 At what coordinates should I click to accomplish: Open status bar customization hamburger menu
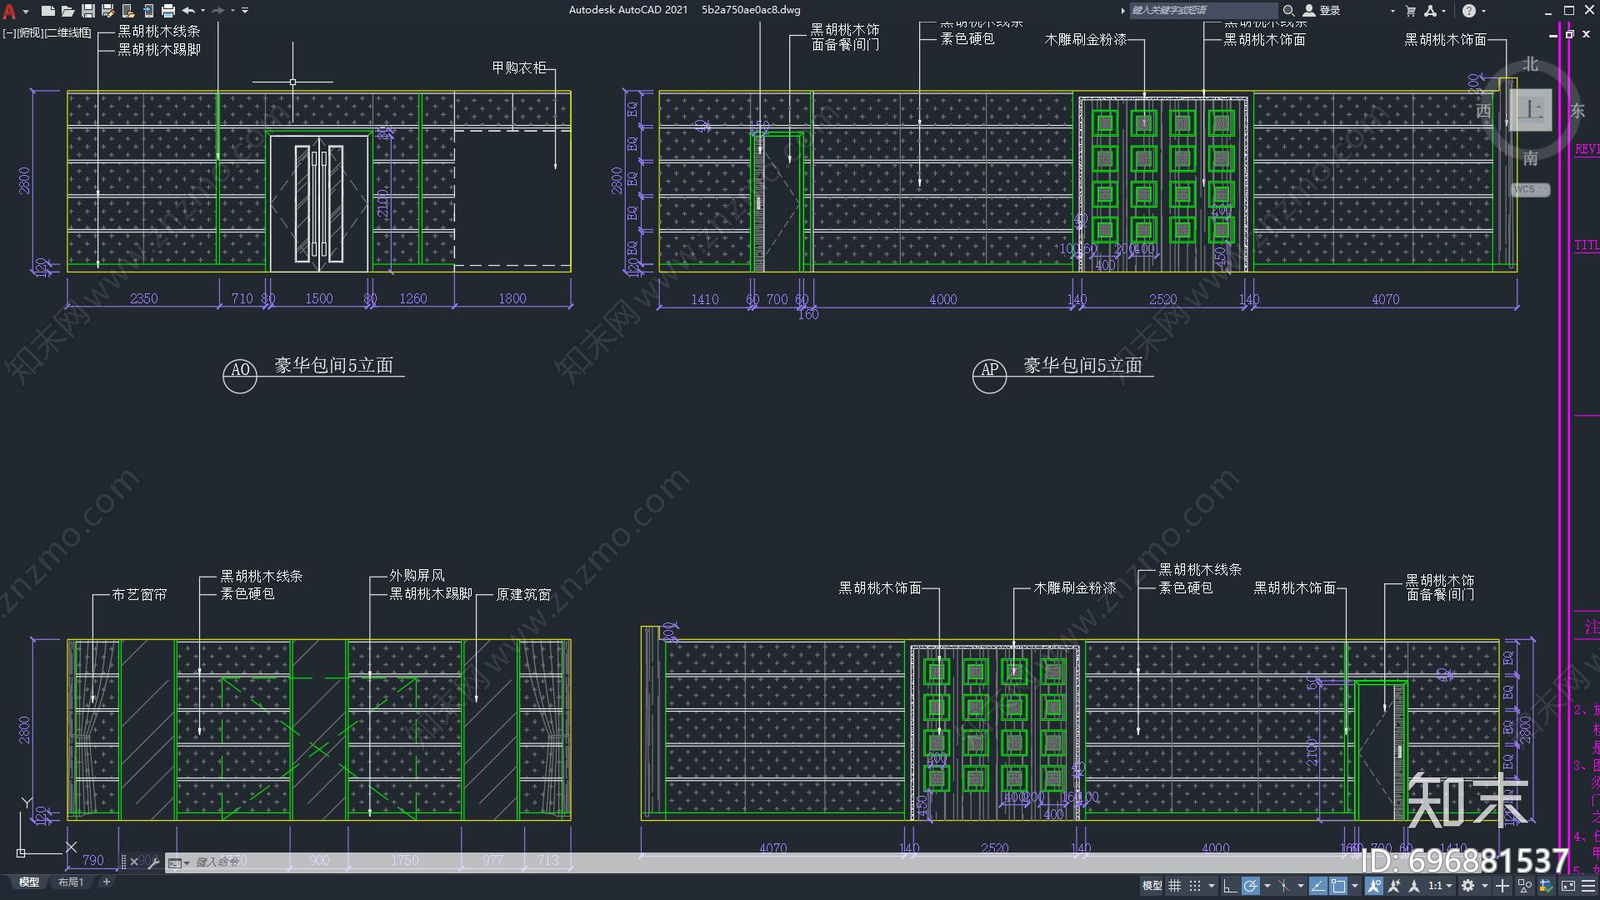pos(1588,886)
